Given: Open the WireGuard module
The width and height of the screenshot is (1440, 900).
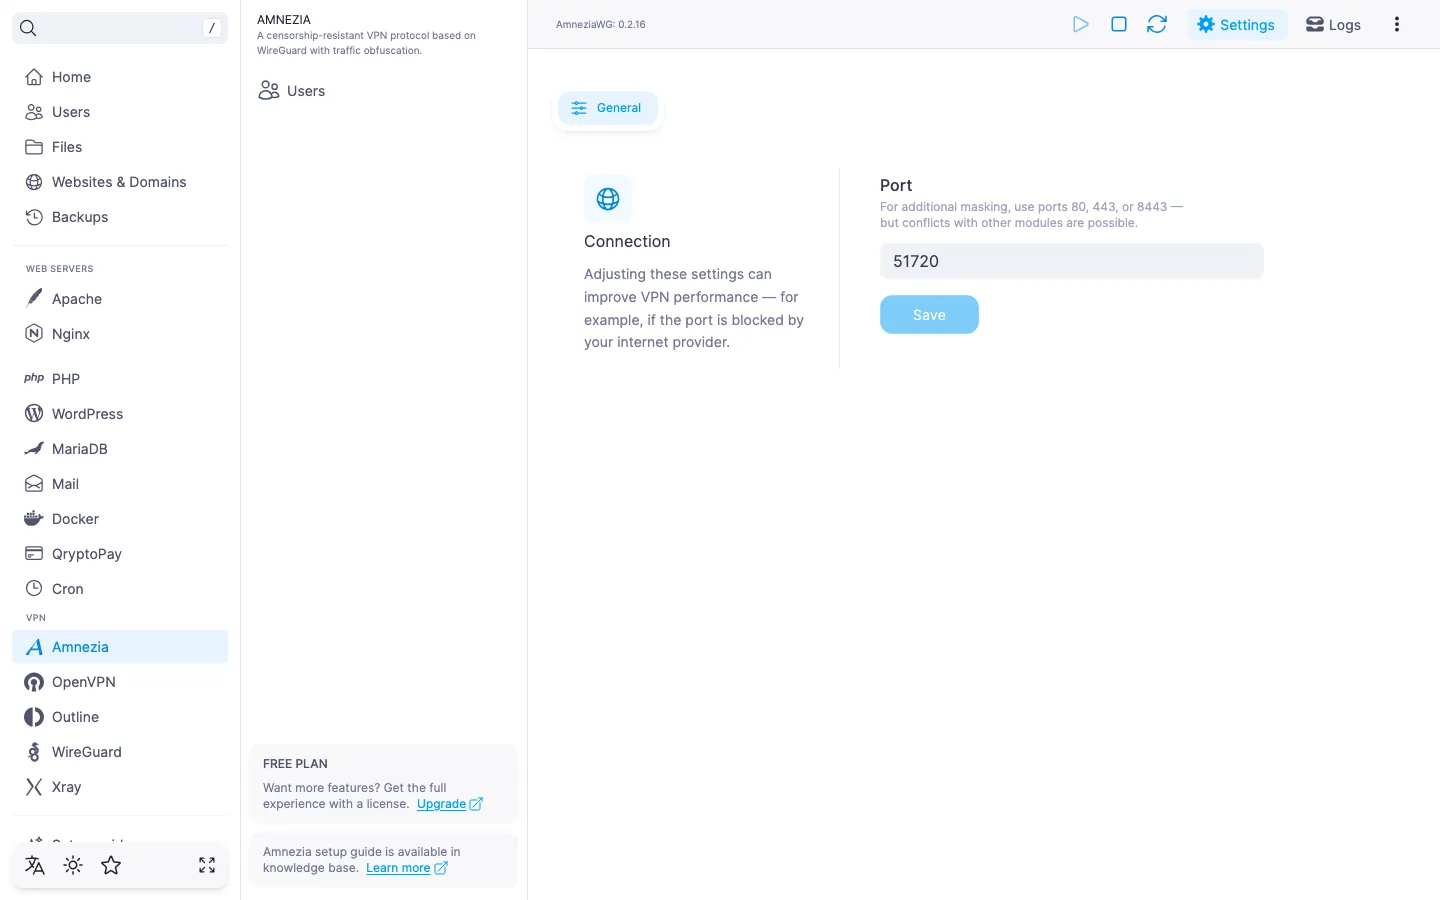Looking at the screenshot, I should [120, 752].
